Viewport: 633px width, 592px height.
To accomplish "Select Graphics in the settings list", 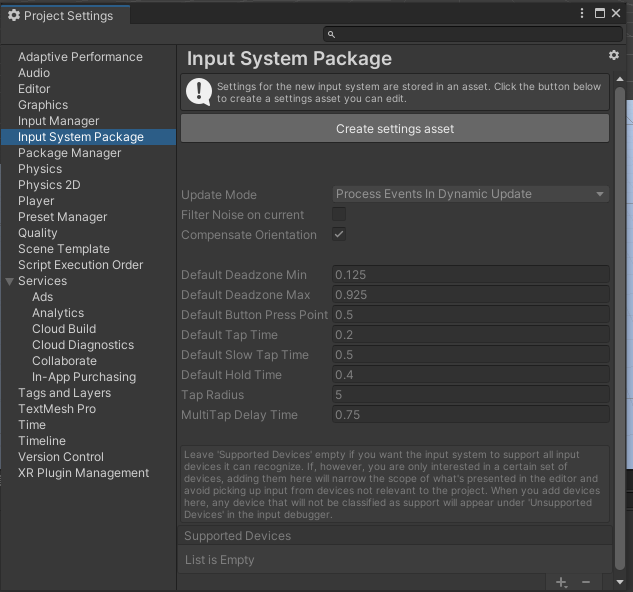I will click(x=43, y=105).
